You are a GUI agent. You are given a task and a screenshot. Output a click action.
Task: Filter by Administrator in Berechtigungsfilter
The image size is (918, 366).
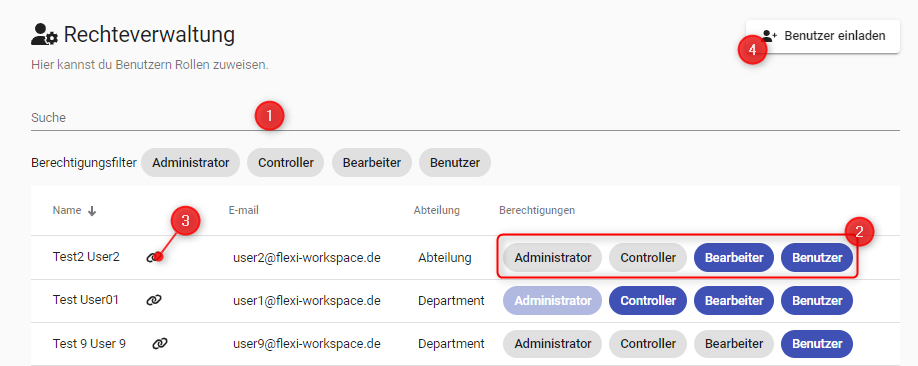tap(190, 163)
